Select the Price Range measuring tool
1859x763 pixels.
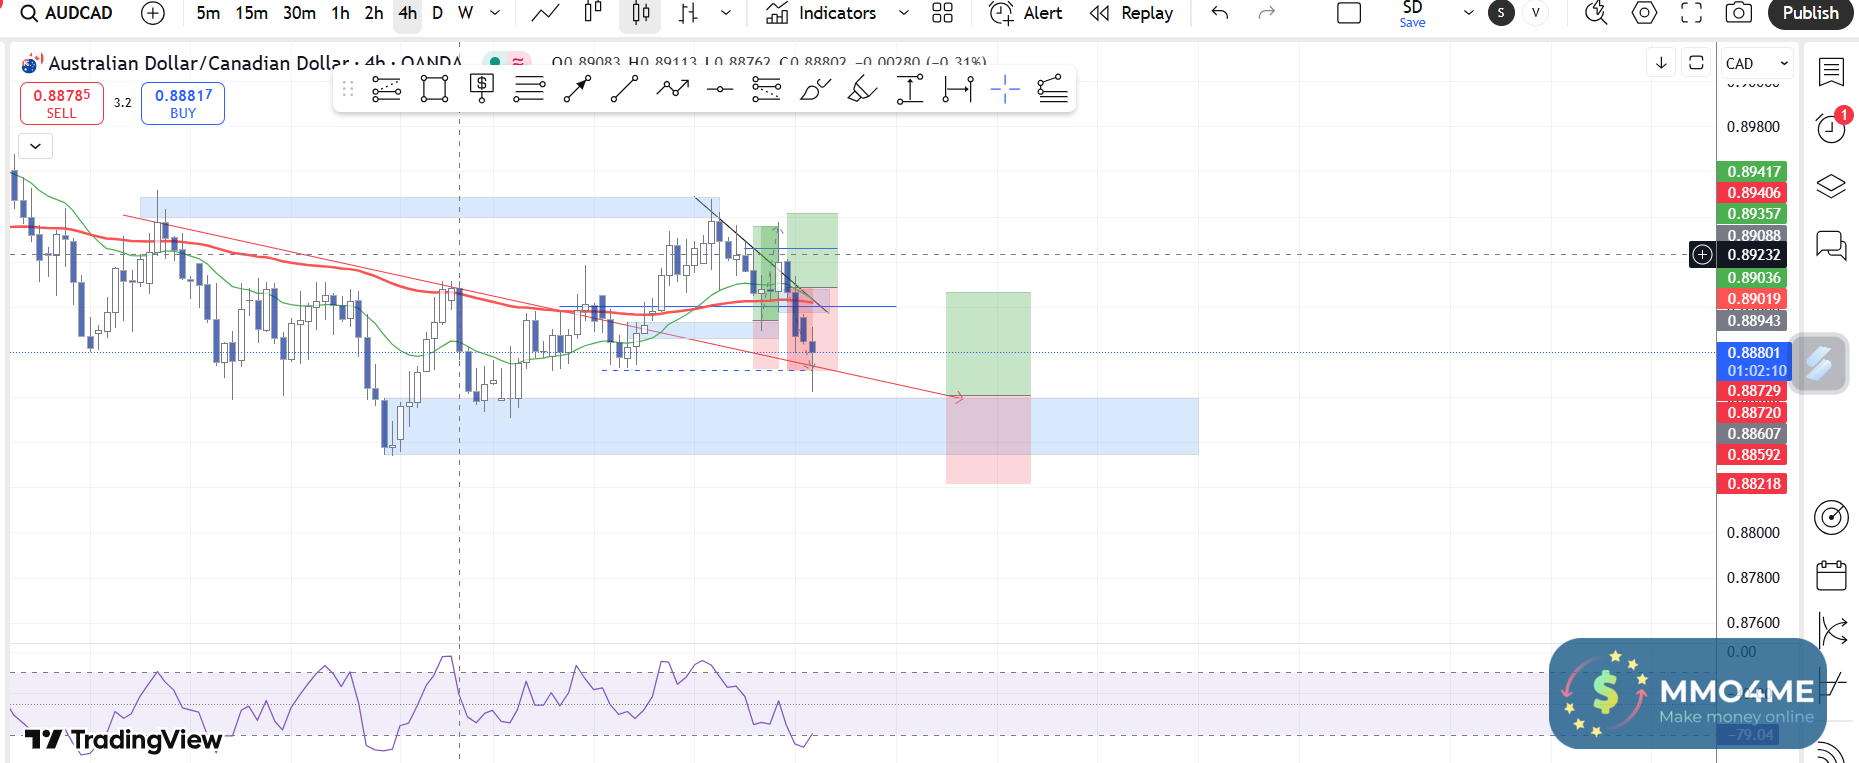tap(910, 89)
